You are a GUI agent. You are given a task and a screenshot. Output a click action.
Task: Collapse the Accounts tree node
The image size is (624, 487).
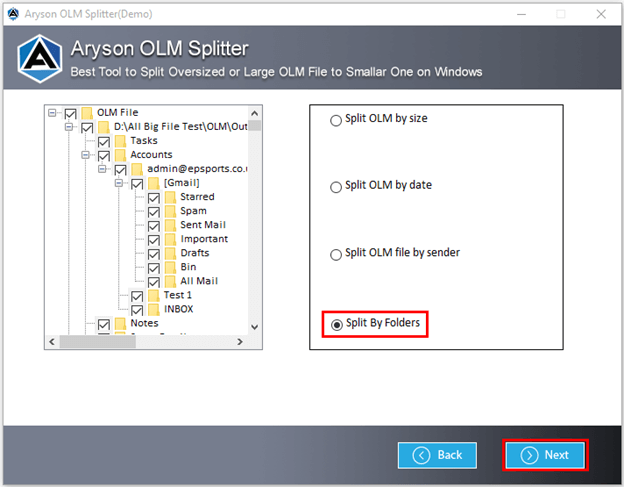click(86, 155)
